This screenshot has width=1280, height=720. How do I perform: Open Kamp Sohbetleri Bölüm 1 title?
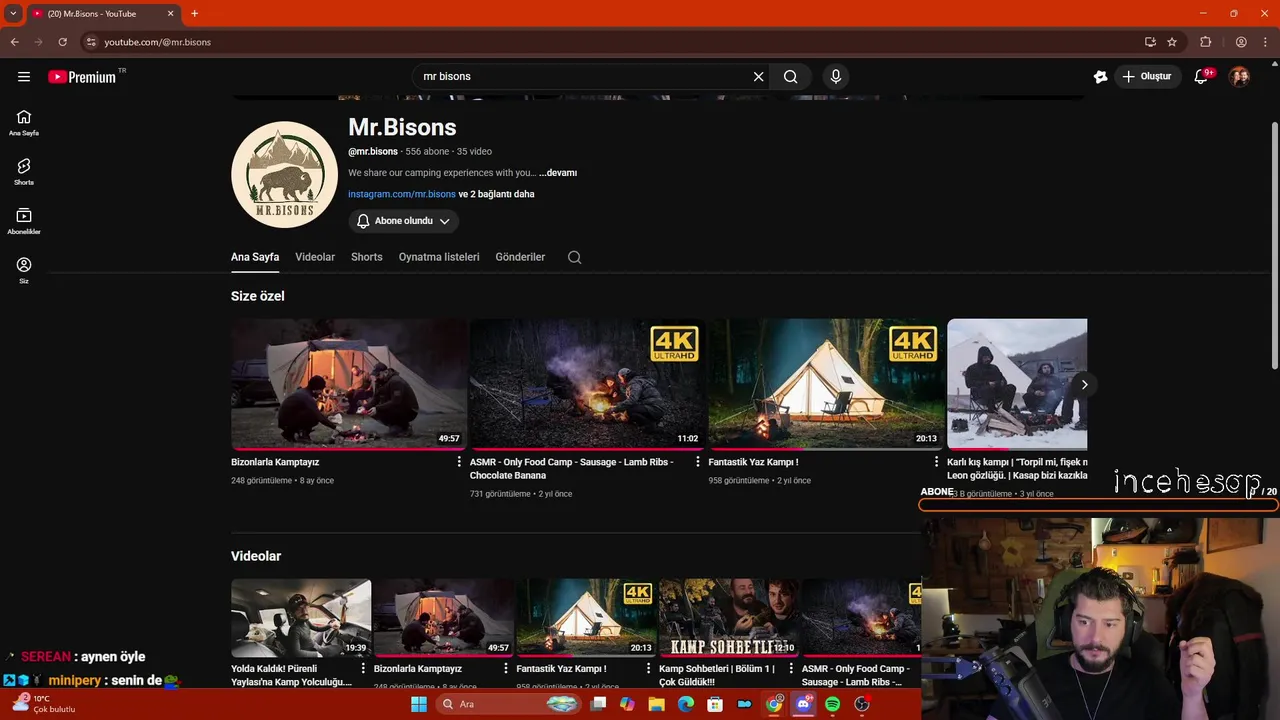click(x=717, y=675)
